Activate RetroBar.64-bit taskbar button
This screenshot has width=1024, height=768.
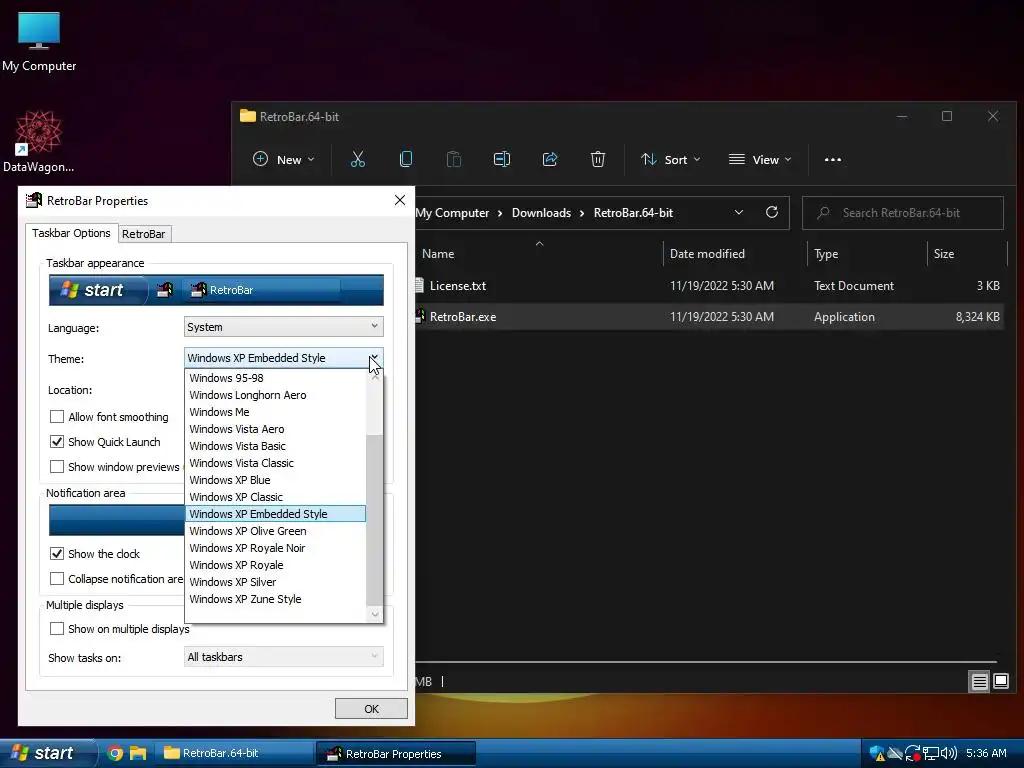(x=234, y=753)
